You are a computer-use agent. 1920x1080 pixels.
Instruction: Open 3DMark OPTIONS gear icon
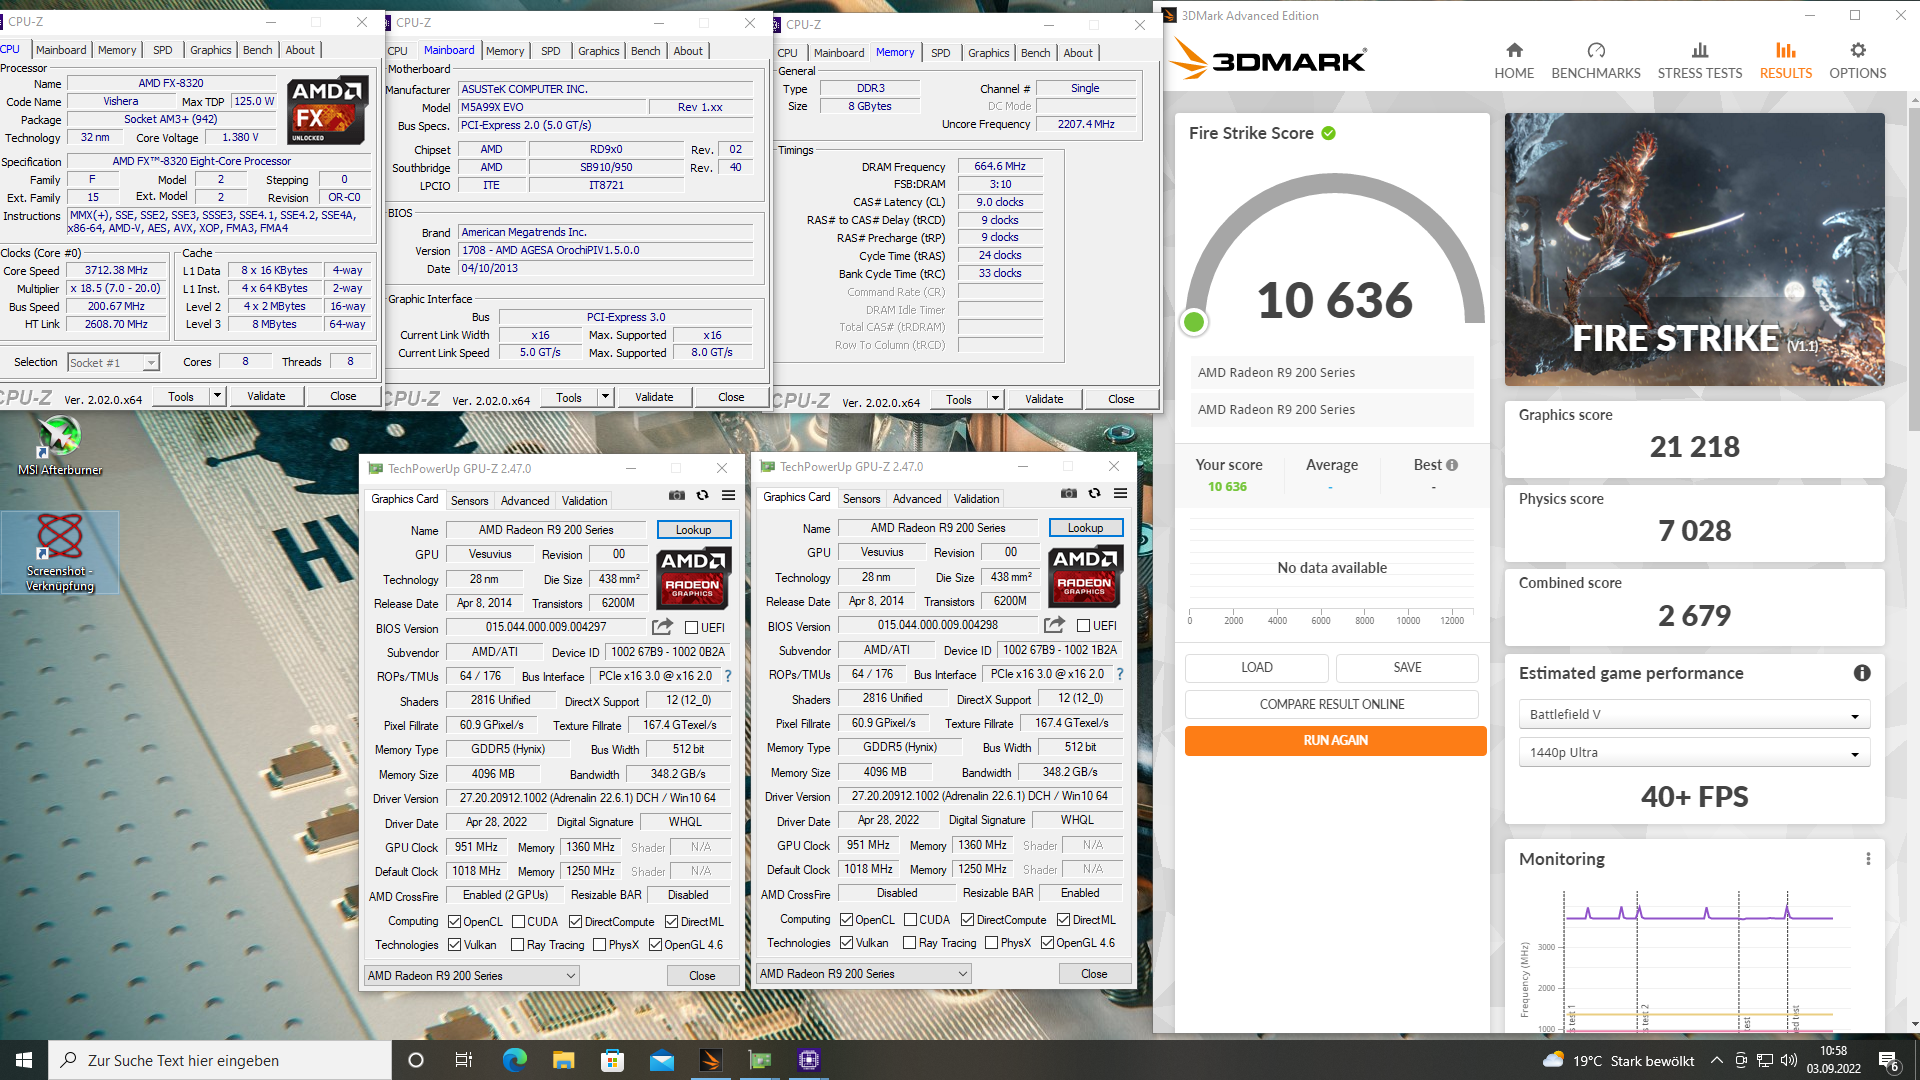click(1858, 50)
